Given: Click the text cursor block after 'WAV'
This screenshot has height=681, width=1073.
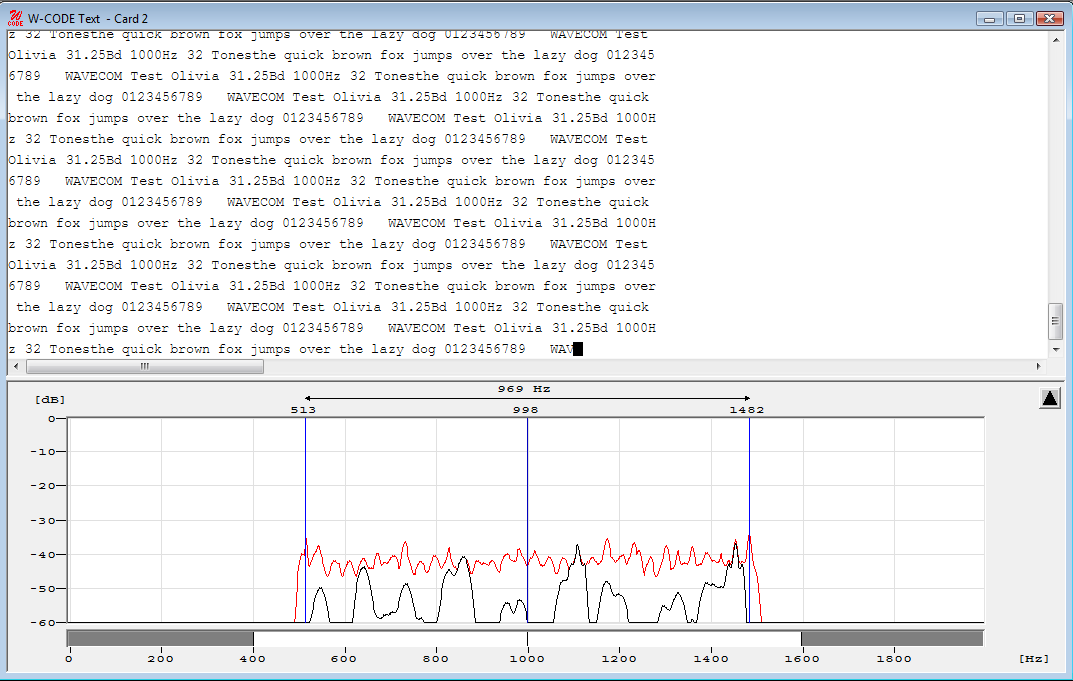Looking at the screenshot, I should (578, 349).
